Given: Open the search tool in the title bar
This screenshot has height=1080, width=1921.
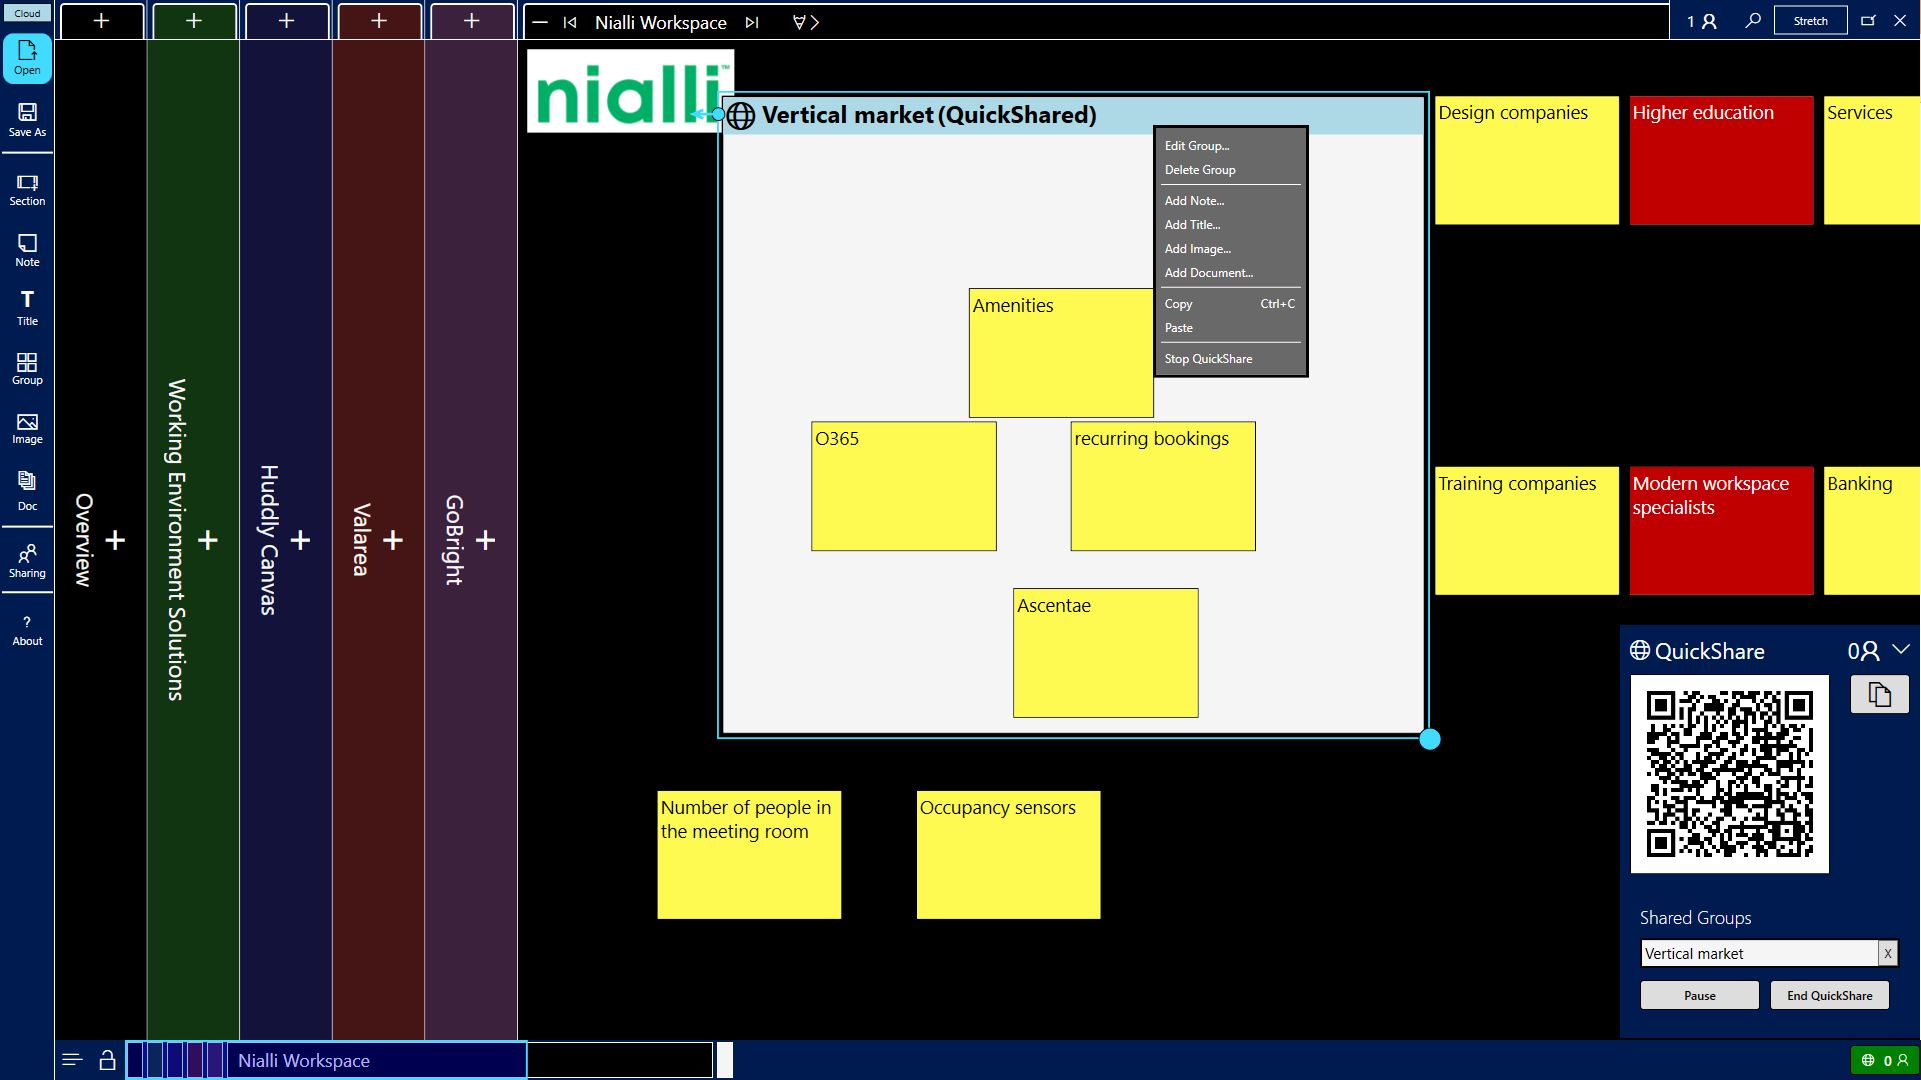Looking at the screenshot, I should tap(1752, 20).
